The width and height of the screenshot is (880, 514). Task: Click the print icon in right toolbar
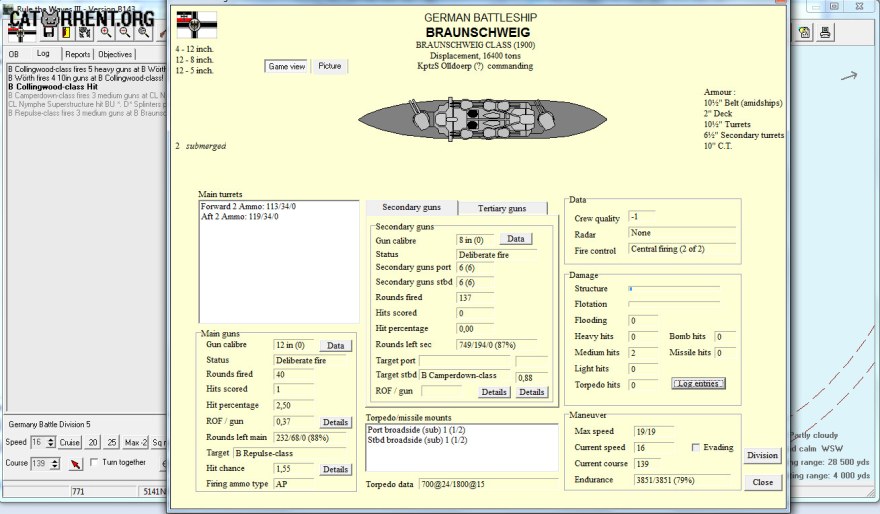click(824, 32)
